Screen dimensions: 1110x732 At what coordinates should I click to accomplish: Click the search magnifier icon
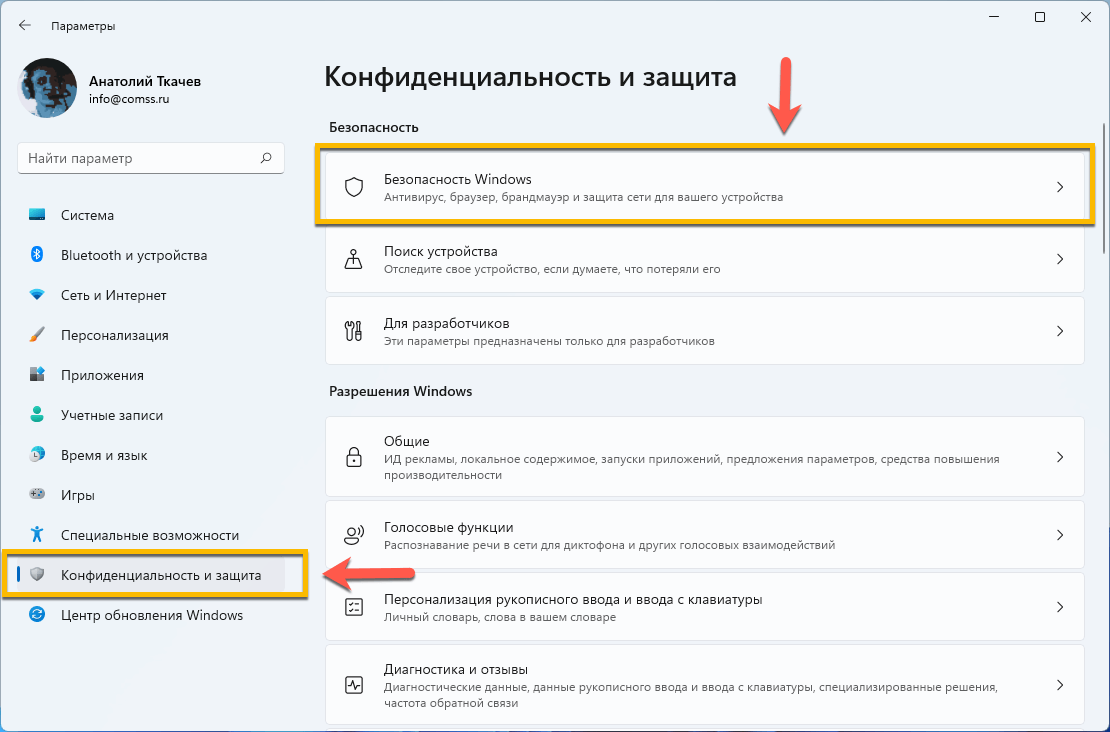266,158
